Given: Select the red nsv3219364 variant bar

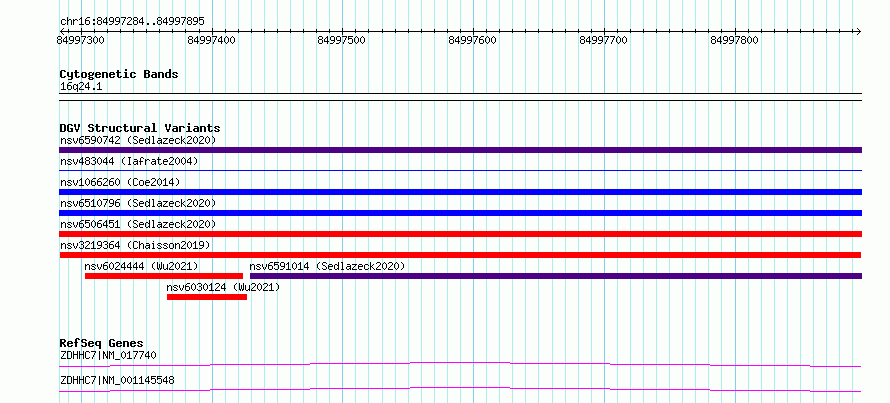Looking at the screenshot, I should point(460,255).
